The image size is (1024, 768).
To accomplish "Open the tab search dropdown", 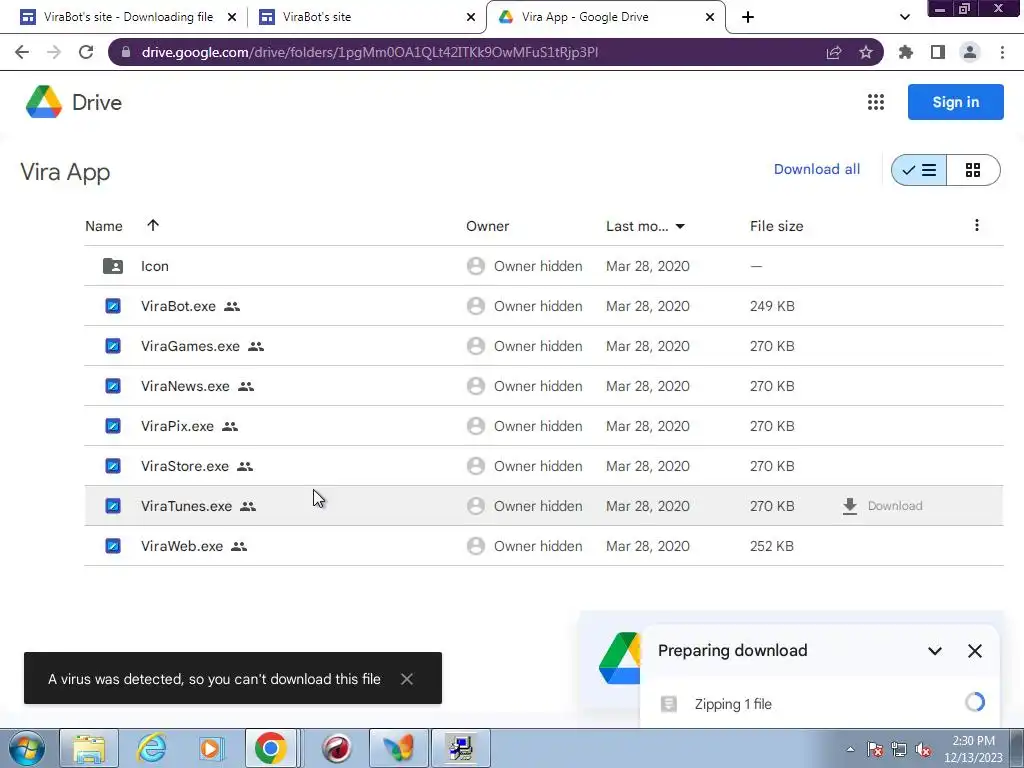I will click(x=904, y=17).
